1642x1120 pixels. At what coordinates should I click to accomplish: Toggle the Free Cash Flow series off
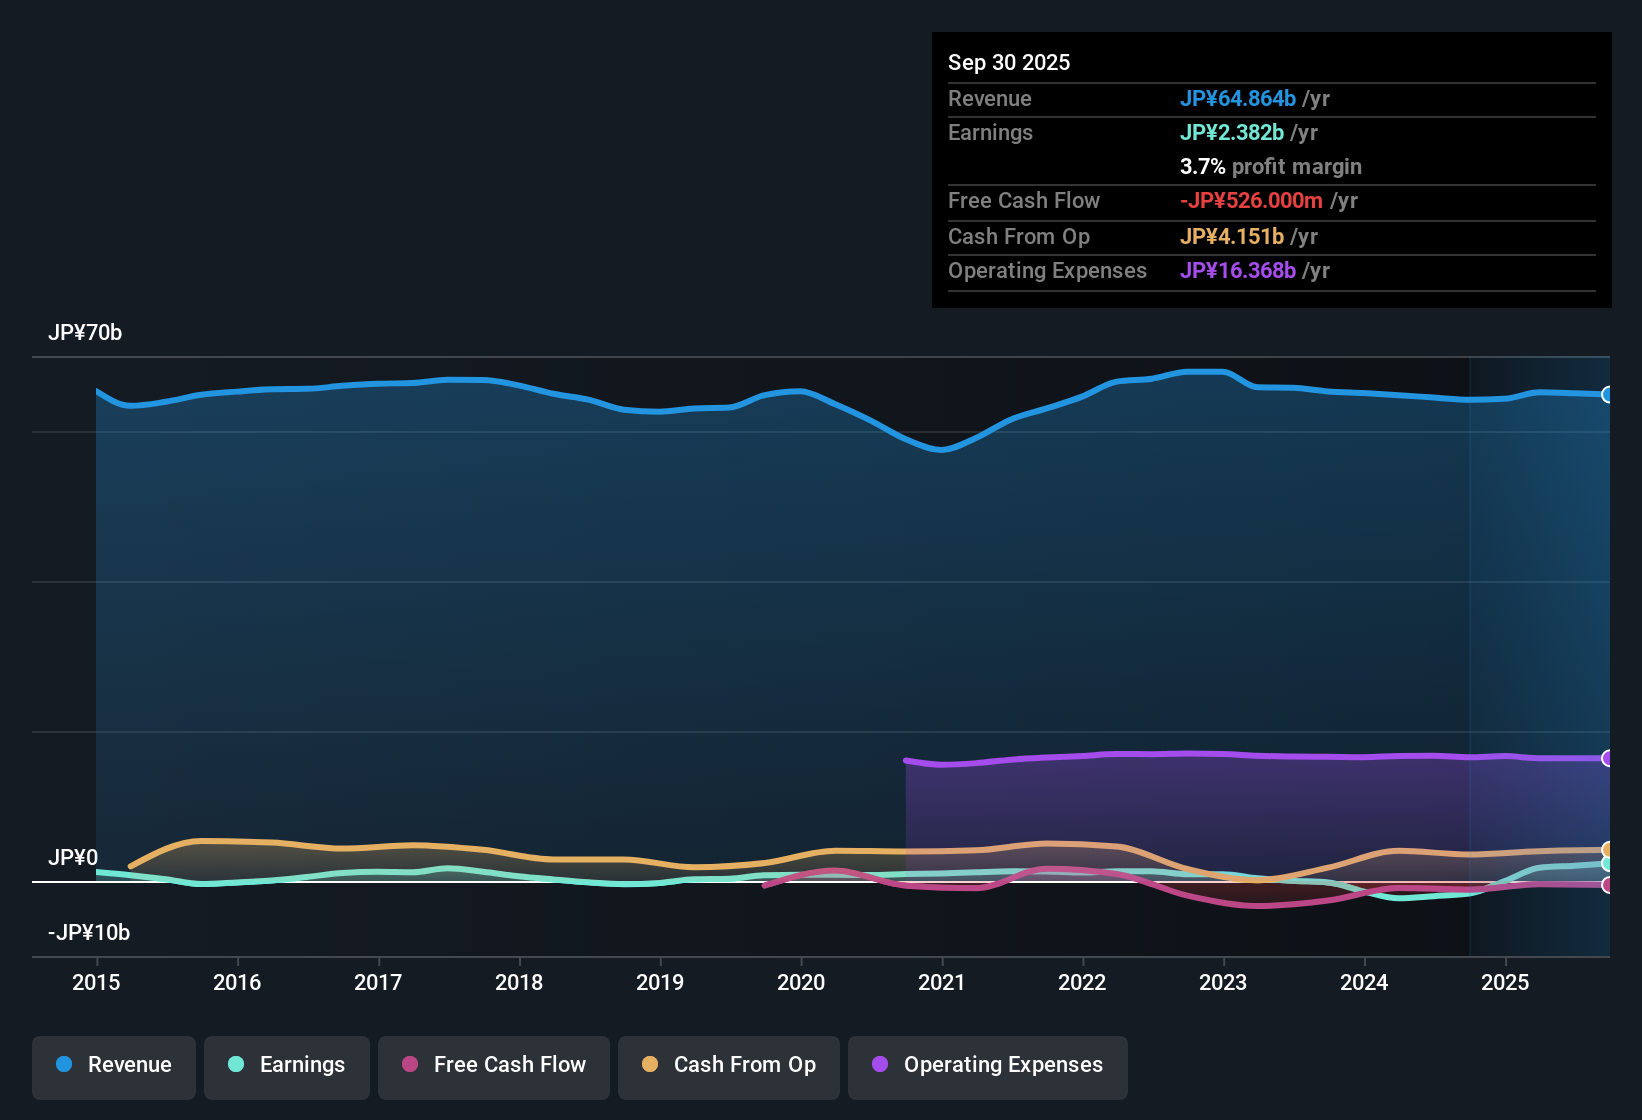493,1065
